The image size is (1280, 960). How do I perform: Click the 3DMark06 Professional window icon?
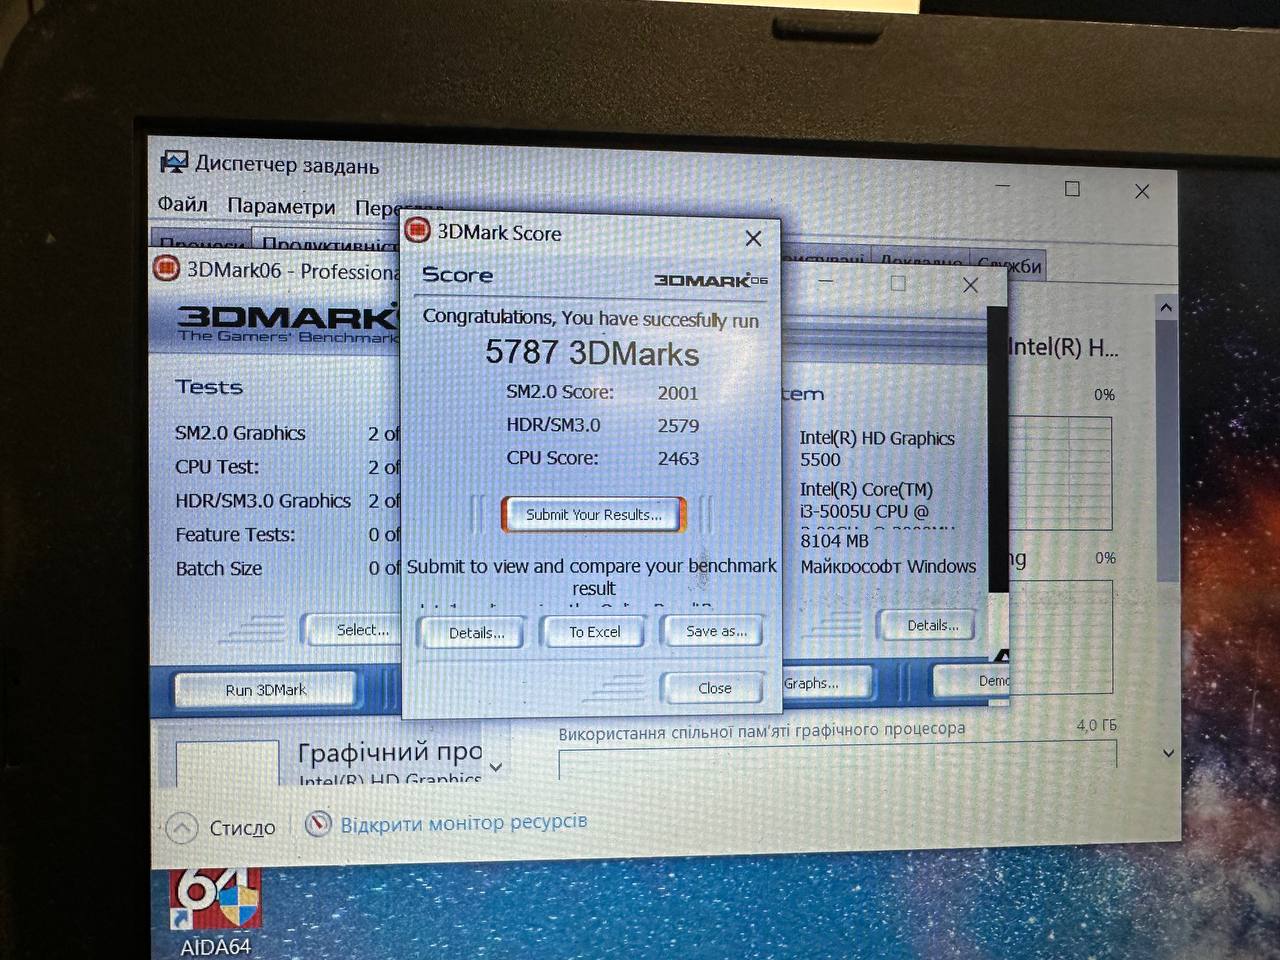[x=166, y=269]
